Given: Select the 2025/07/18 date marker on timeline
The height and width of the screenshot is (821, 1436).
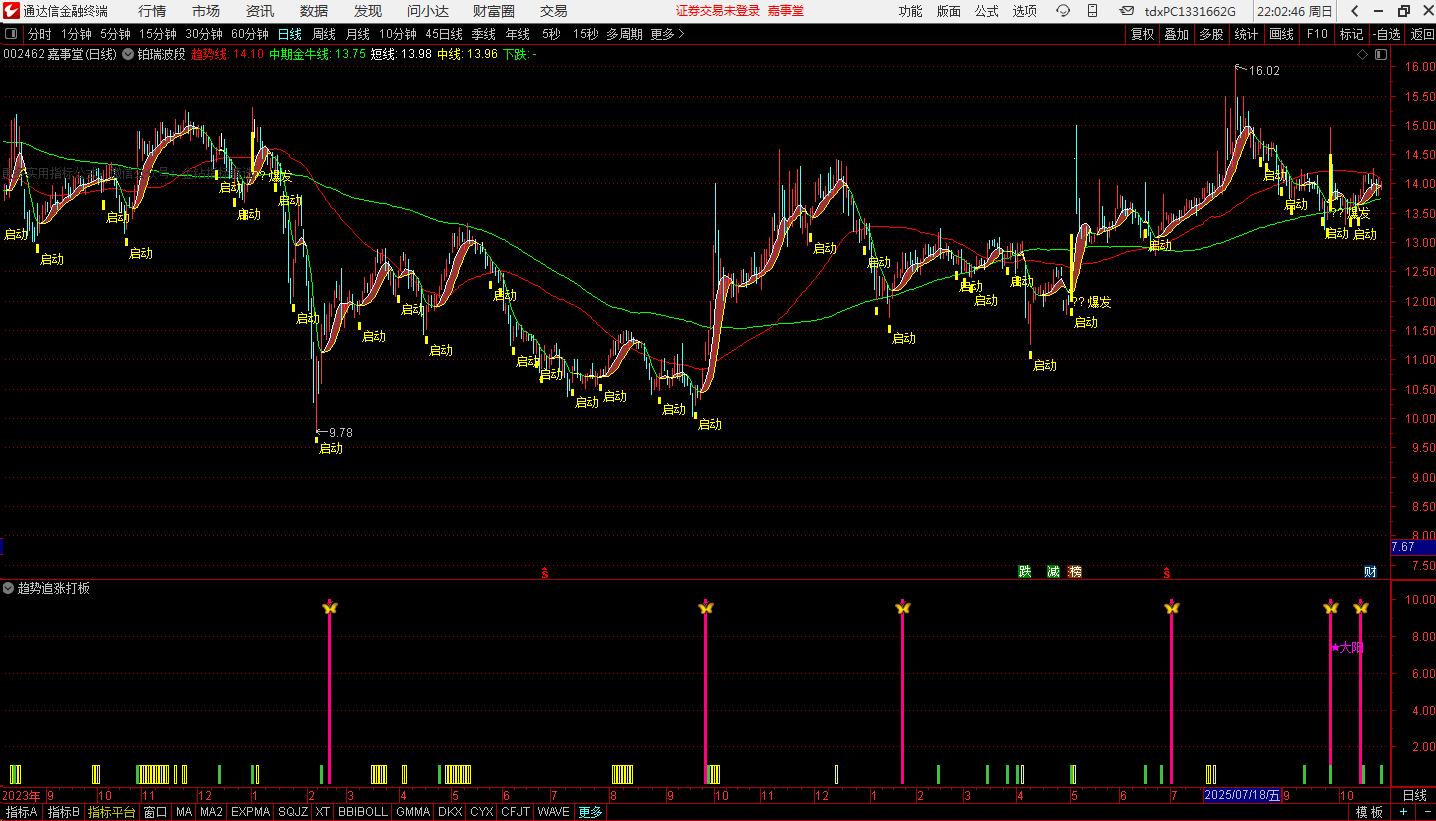Looking at the screenshot, I should [1241, 796].
